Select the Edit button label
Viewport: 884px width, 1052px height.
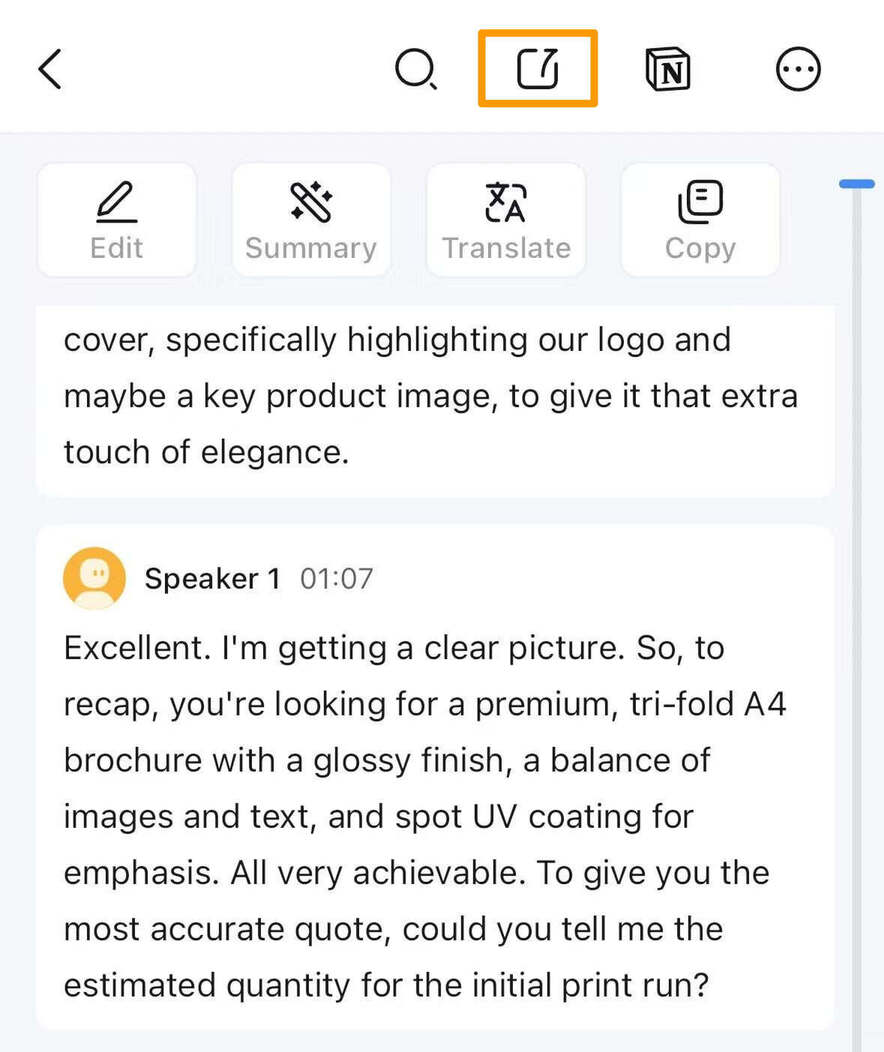tap(117, 248)
